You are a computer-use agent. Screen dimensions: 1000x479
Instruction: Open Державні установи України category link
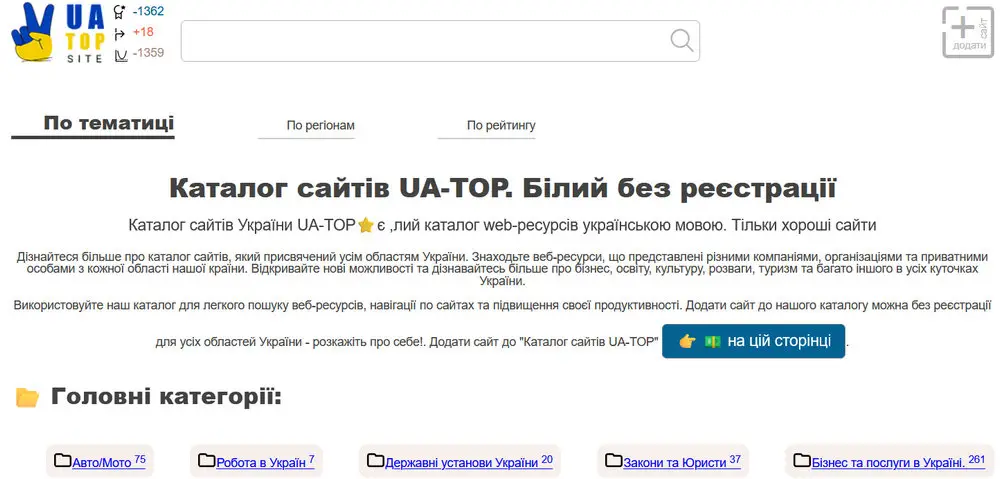pos(469,462)
